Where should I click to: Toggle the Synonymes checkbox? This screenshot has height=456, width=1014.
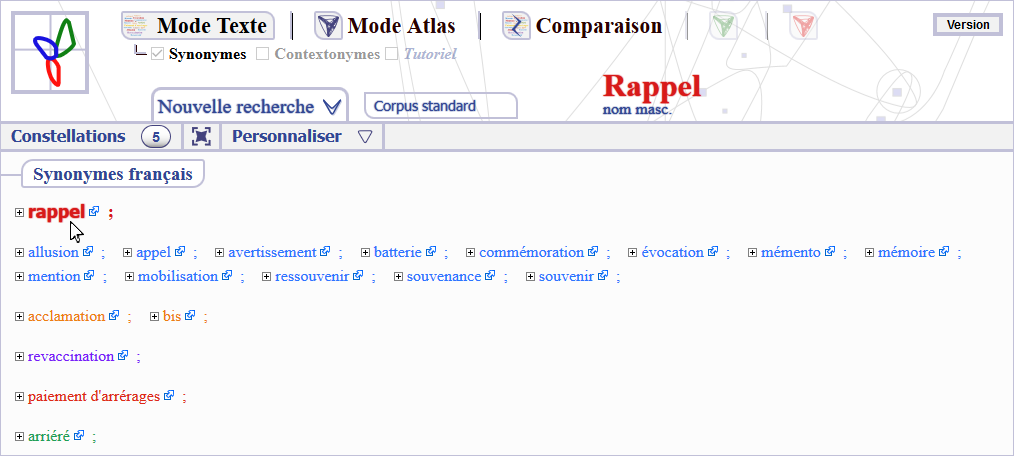(157, 54)
